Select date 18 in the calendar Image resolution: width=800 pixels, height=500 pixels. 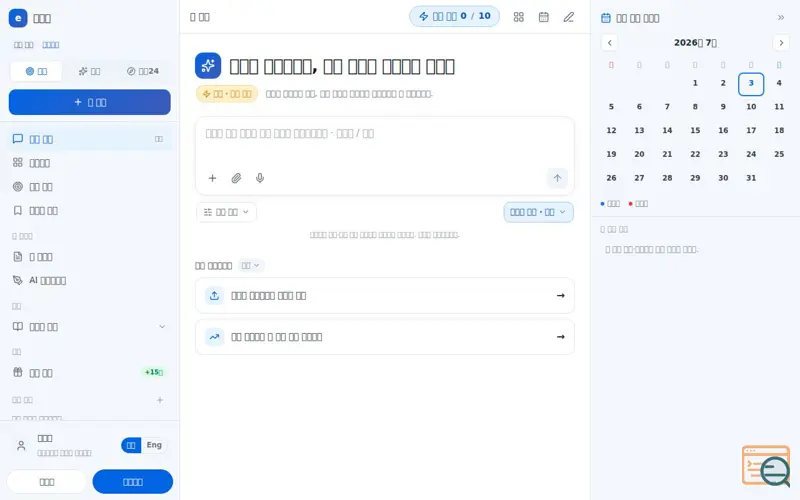[779, 131]
